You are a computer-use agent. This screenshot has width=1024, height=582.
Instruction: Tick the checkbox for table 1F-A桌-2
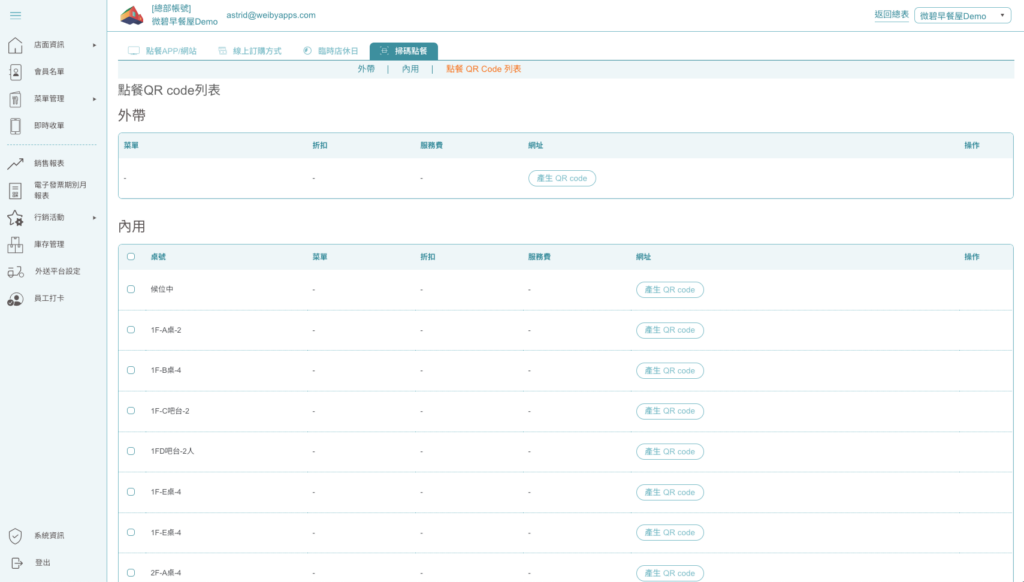pyautogui.click(x=131, y=330)
